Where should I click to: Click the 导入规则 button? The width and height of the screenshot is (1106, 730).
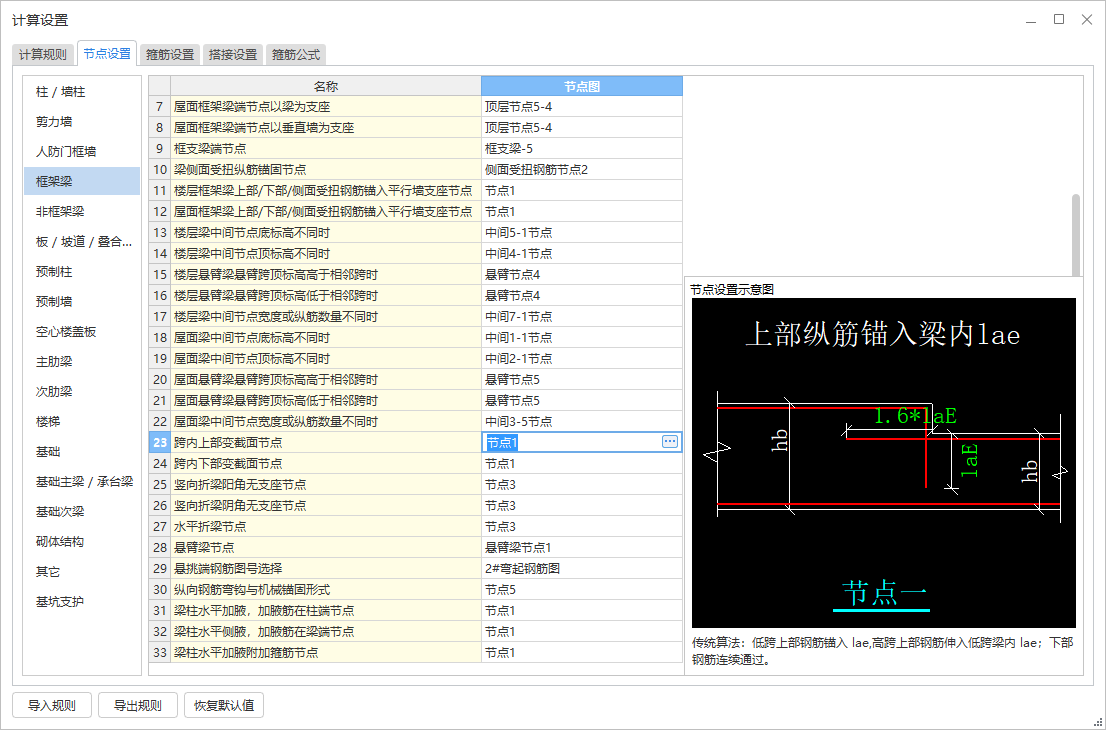[x=51, y=705]
